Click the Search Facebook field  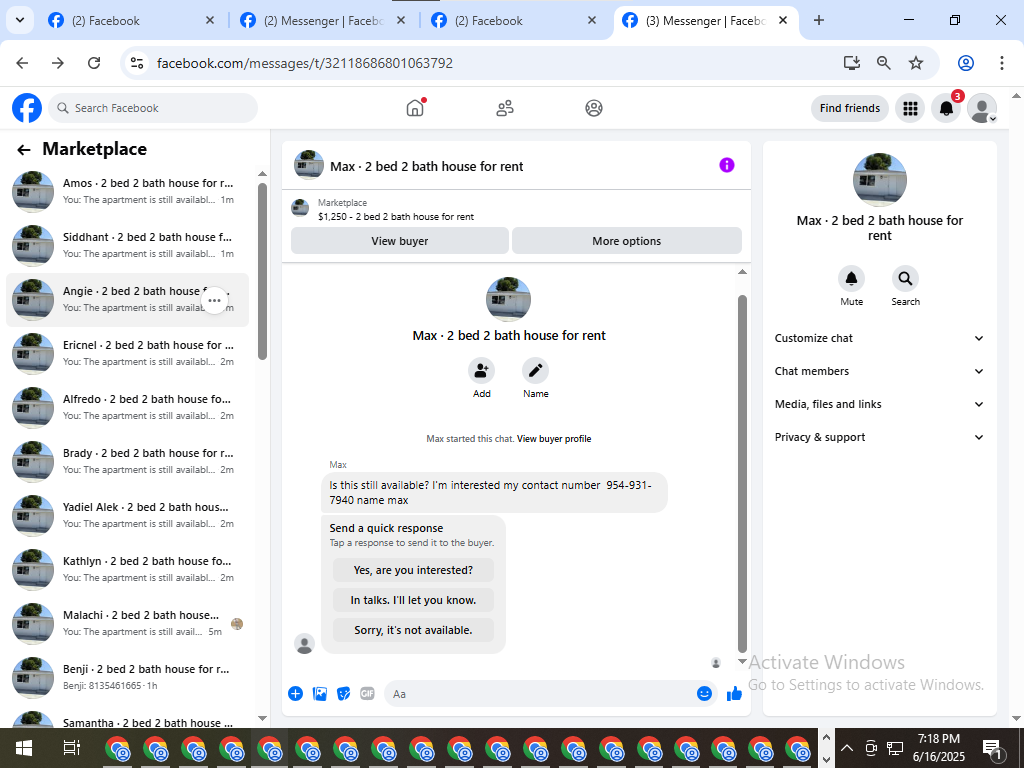(x=153, y=108)
